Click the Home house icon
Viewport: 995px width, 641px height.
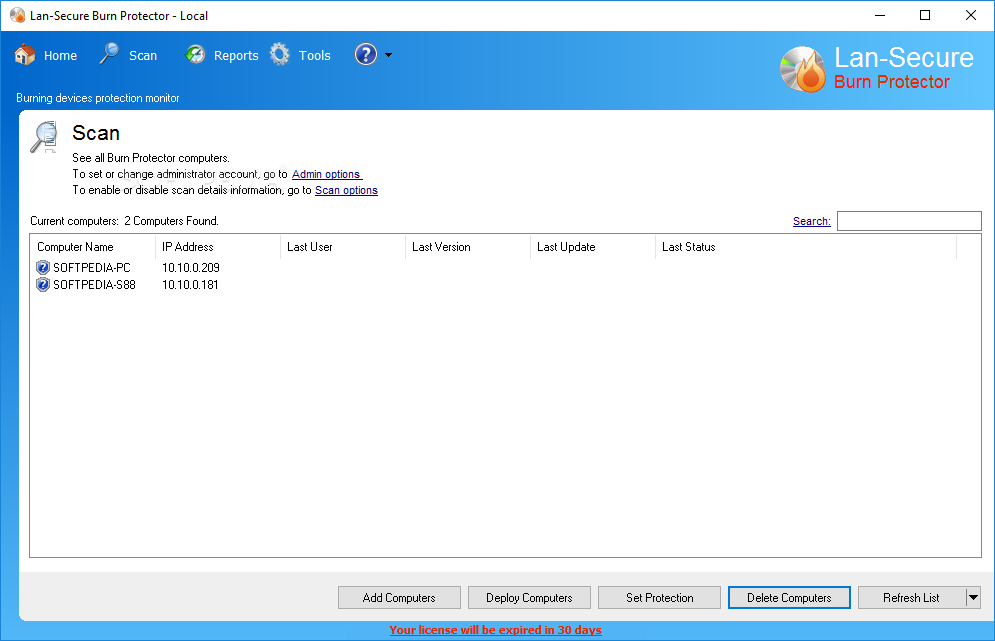pyautogui.click(x=25, y=55)
